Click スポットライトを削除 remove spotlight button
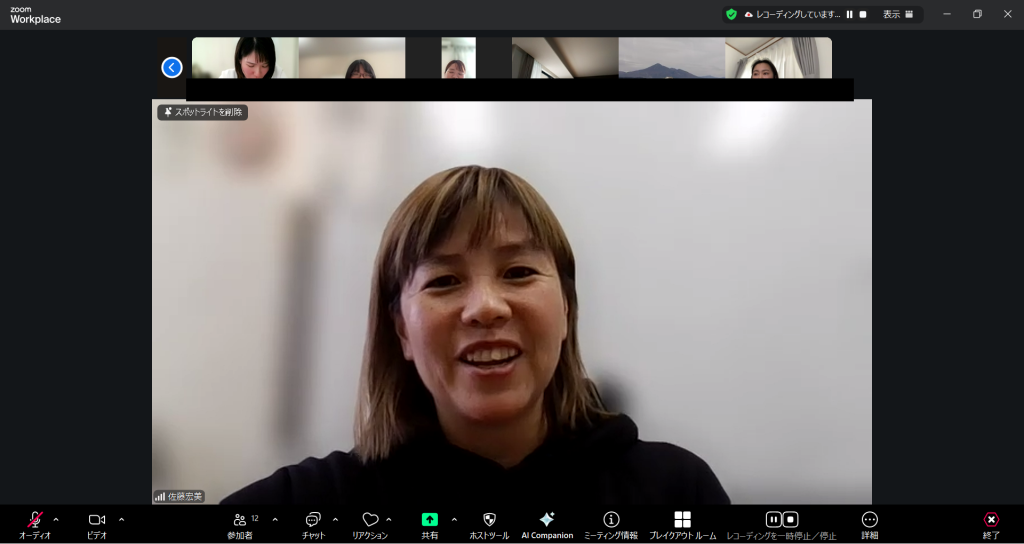 pos(203,112)
